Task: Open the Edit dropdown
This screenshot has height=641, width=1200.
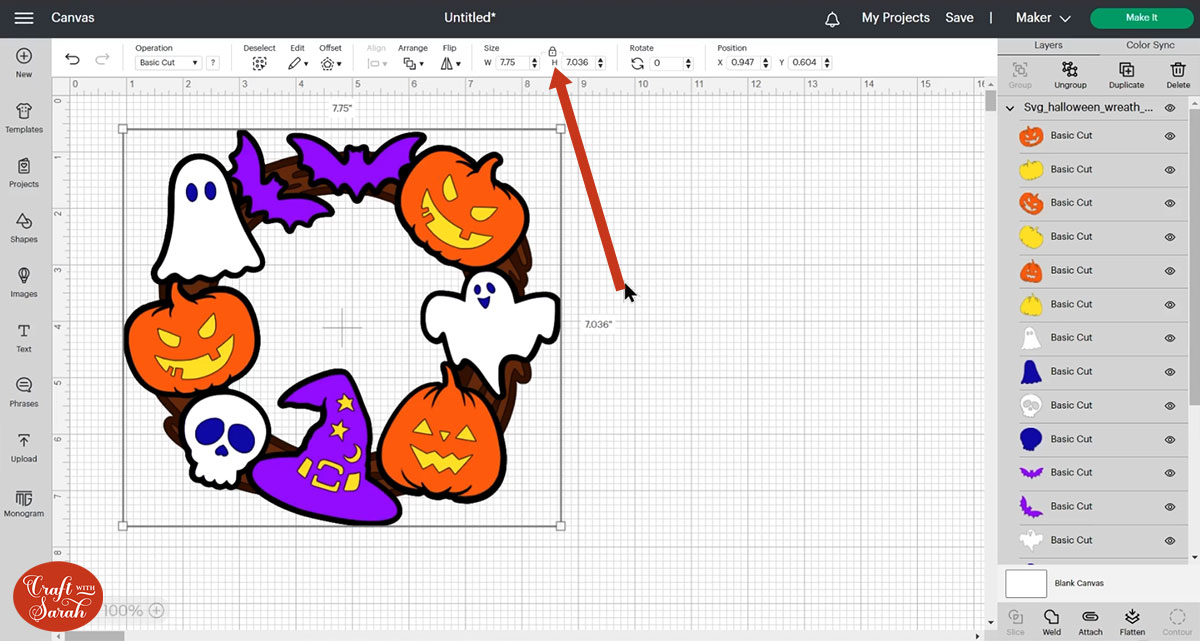Action: (x=298, y=63)
